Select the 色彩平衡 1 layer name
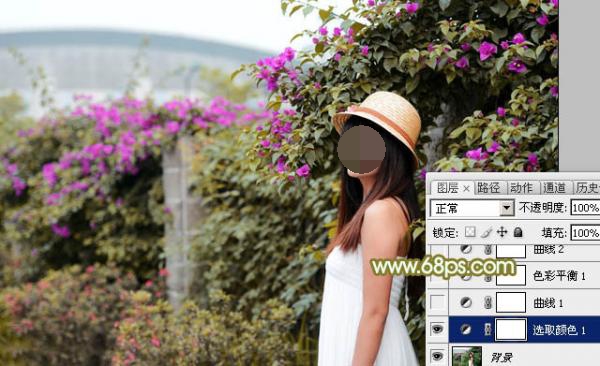600x366 pixels. coord(559,276)
